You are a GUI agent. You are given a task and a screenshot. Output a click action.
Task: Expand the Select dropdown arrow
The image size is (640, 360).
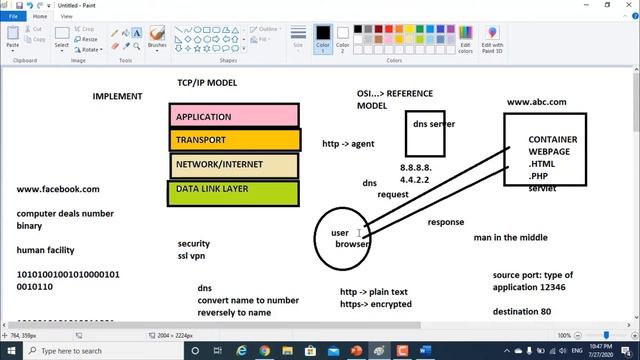(x=62, y=51)
